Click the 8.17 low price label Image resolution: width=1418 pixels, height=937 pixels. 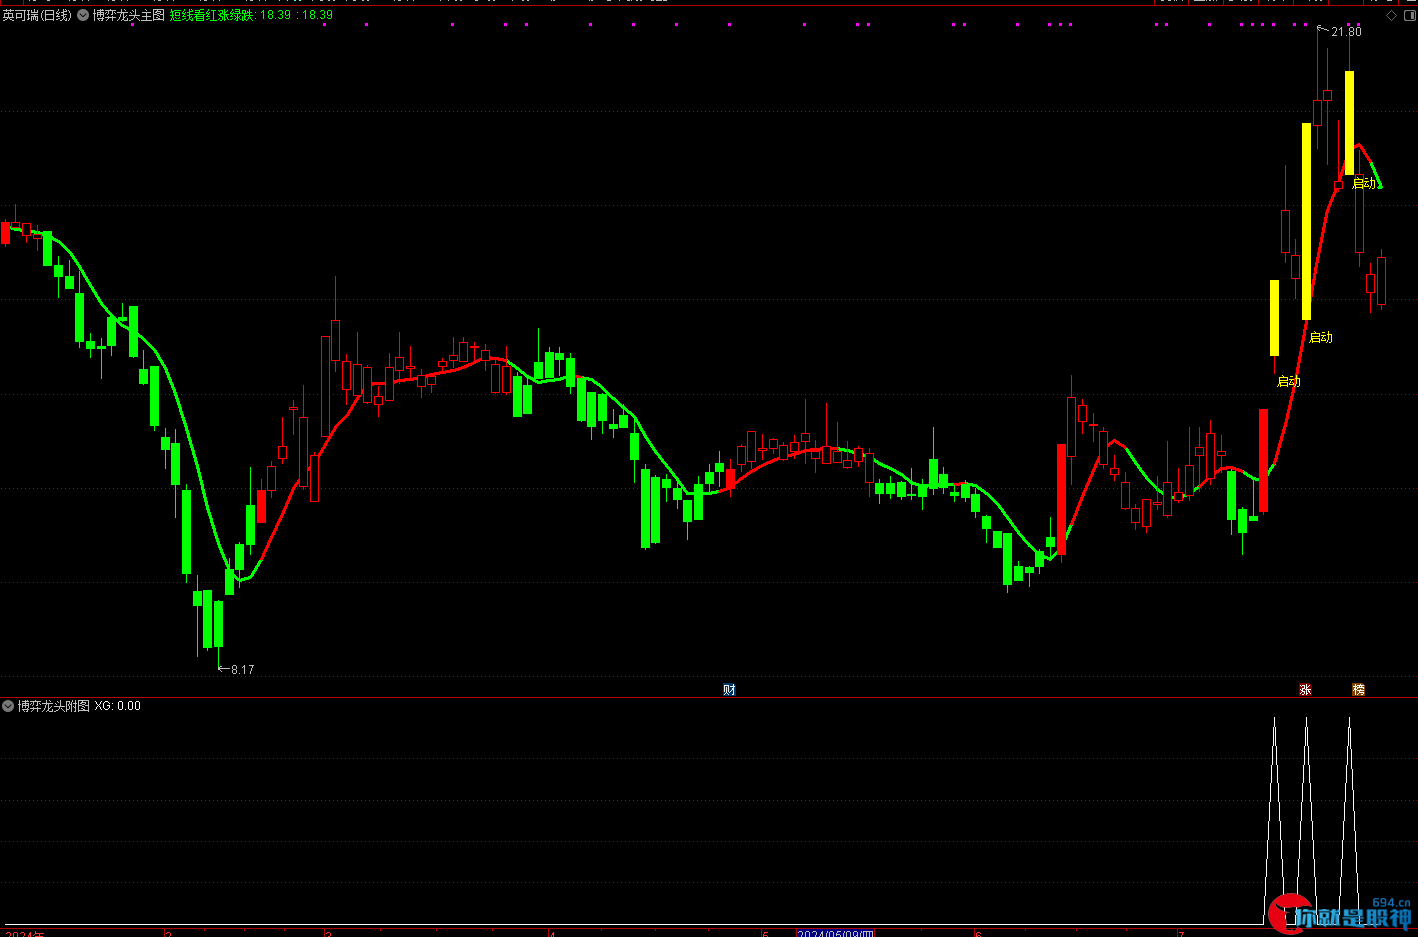click(242, 670)
